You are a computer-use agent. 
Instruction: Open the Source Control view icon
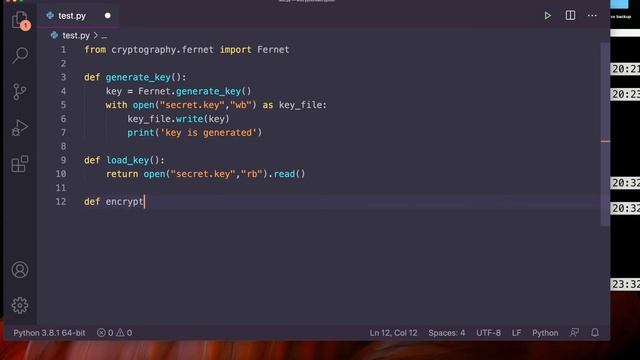[20, 92]
